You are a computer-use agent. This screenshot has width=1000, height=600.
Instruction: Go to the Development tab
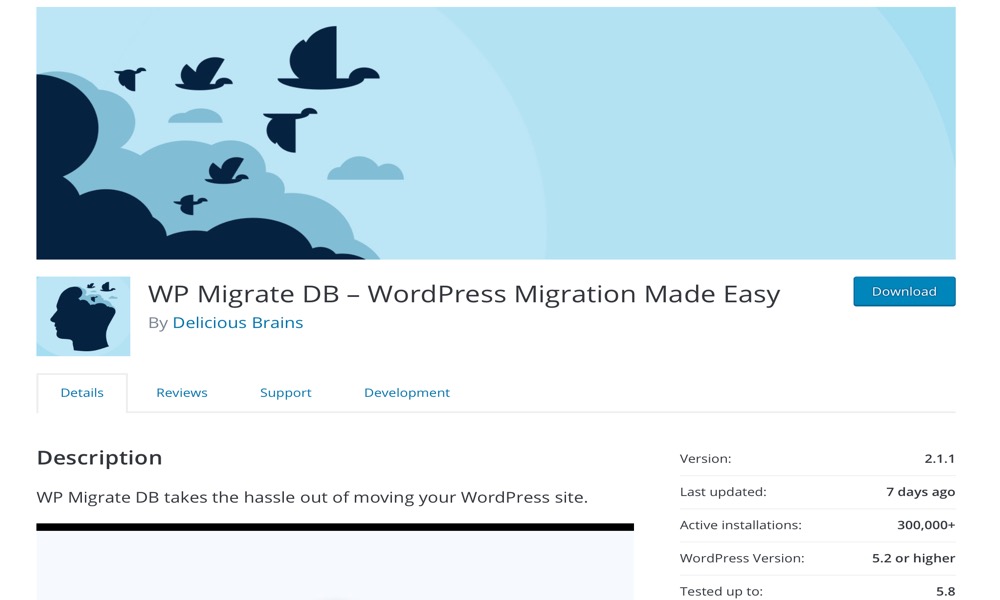(407, 393)
